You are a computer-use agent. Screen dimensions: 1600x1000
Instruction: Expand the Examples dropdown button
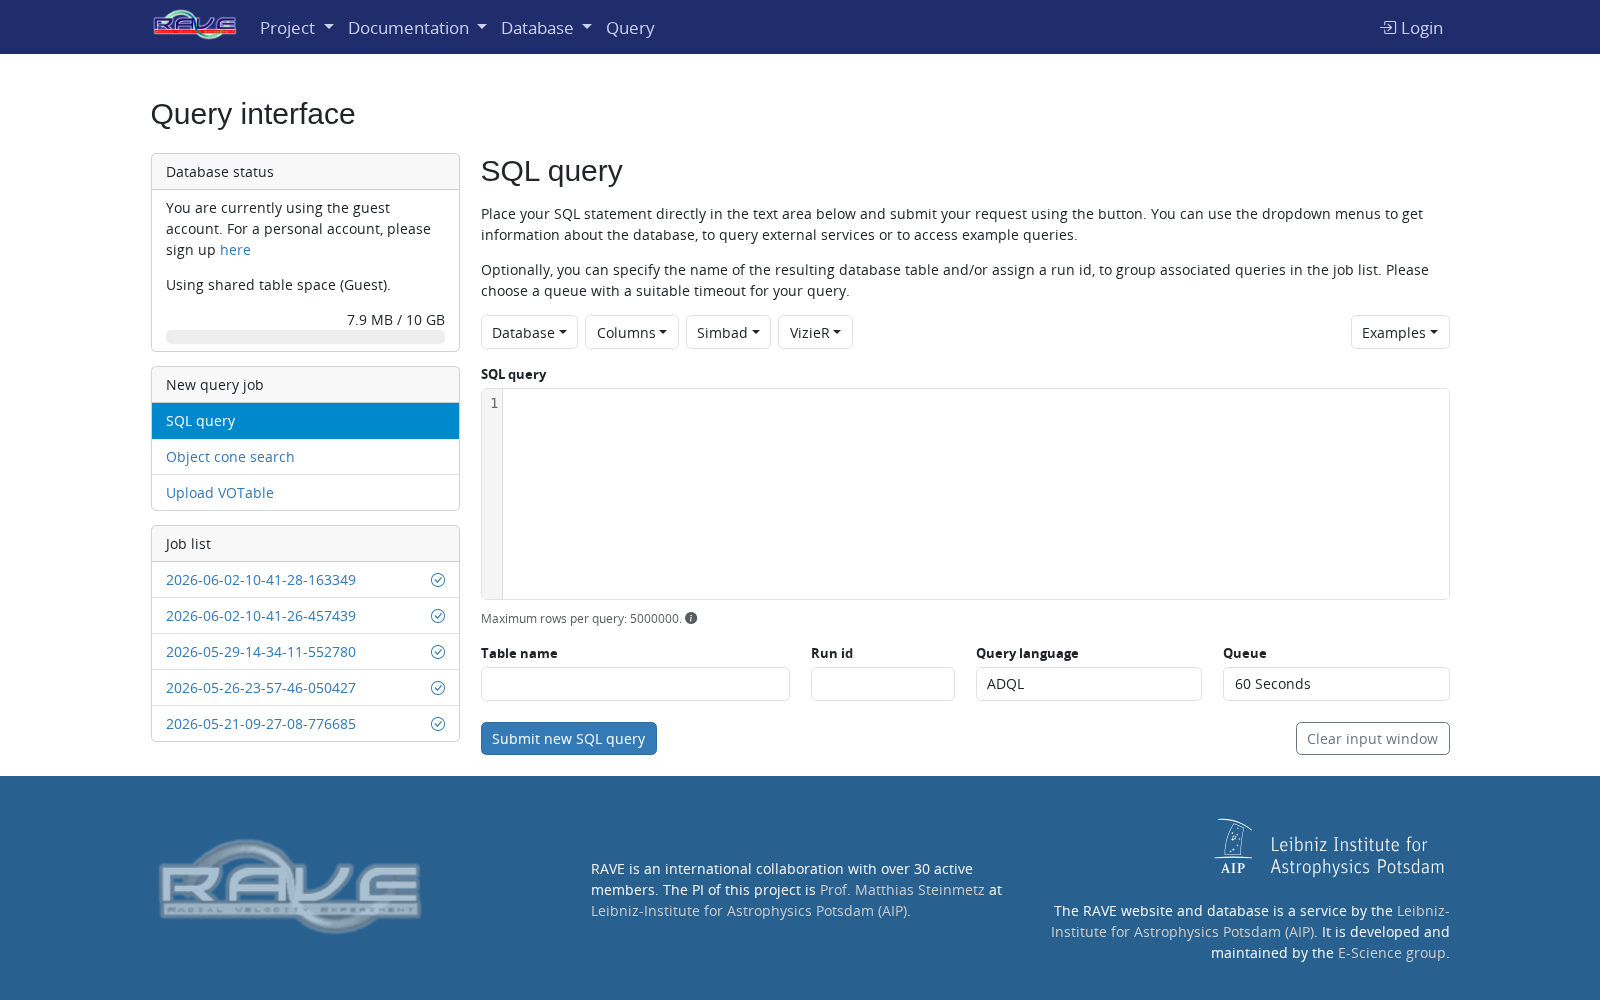tap(1400, 332)
